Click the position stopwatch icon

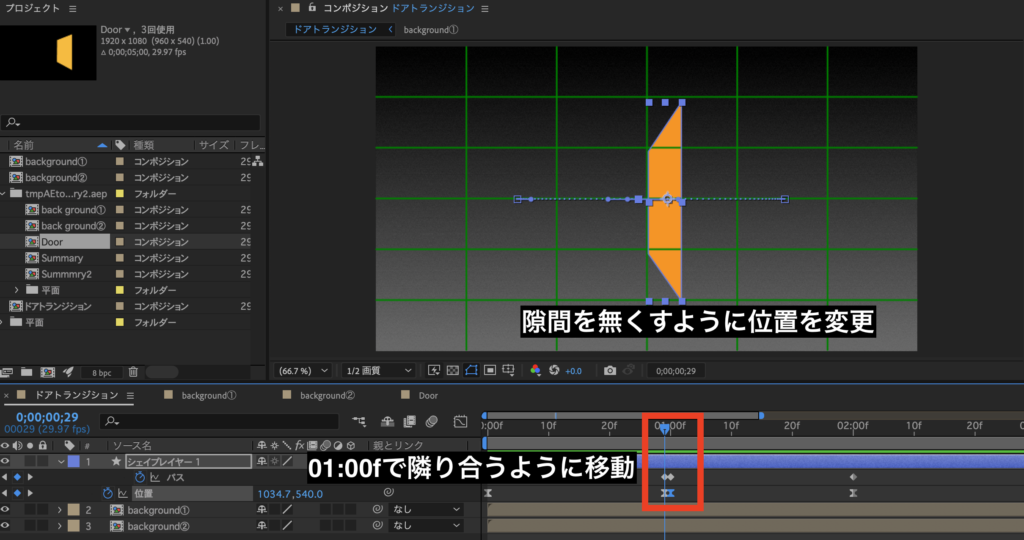point(107,493)
